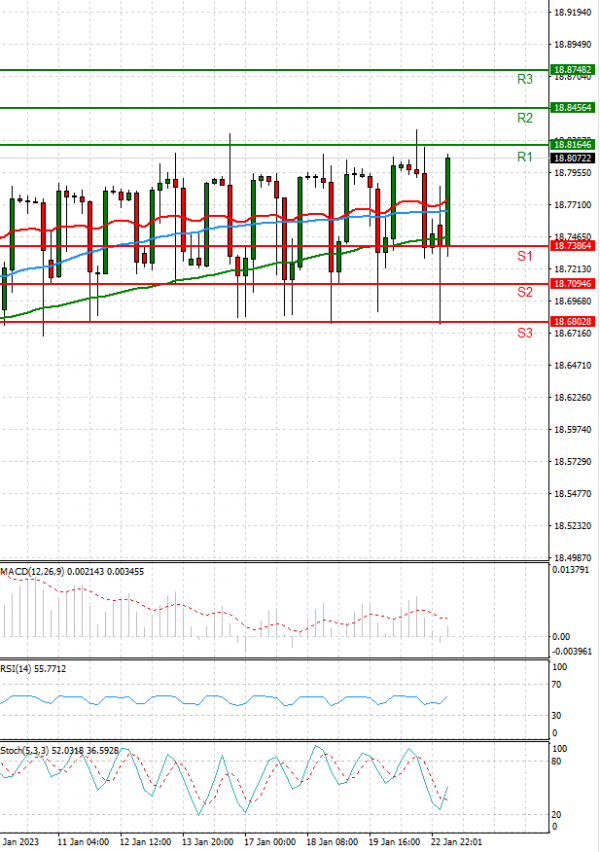The image size is (600, 852).
Task: Click the 22 Jan 22:01 time label
Action: pos(457,842)
